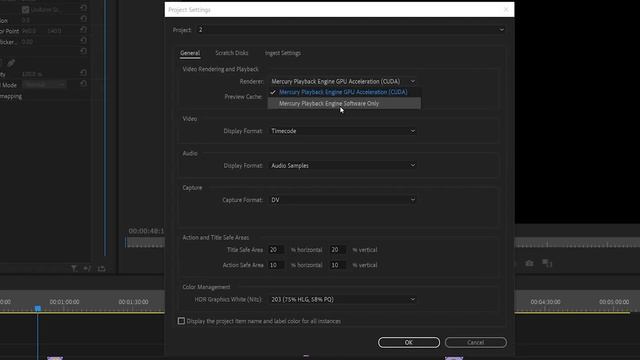640x360 pixels.
Task: Open the Blend Mode dropdown in Effect Controls
Action: click(x=44, y=84)
